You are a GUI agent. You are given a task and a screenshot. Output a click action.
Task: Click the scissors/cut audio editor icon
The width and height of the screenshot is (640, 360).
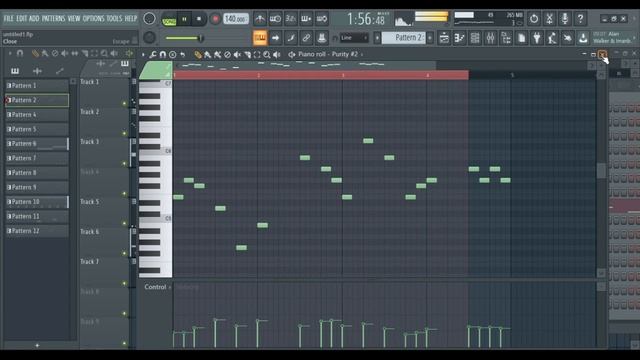point(549,19)
